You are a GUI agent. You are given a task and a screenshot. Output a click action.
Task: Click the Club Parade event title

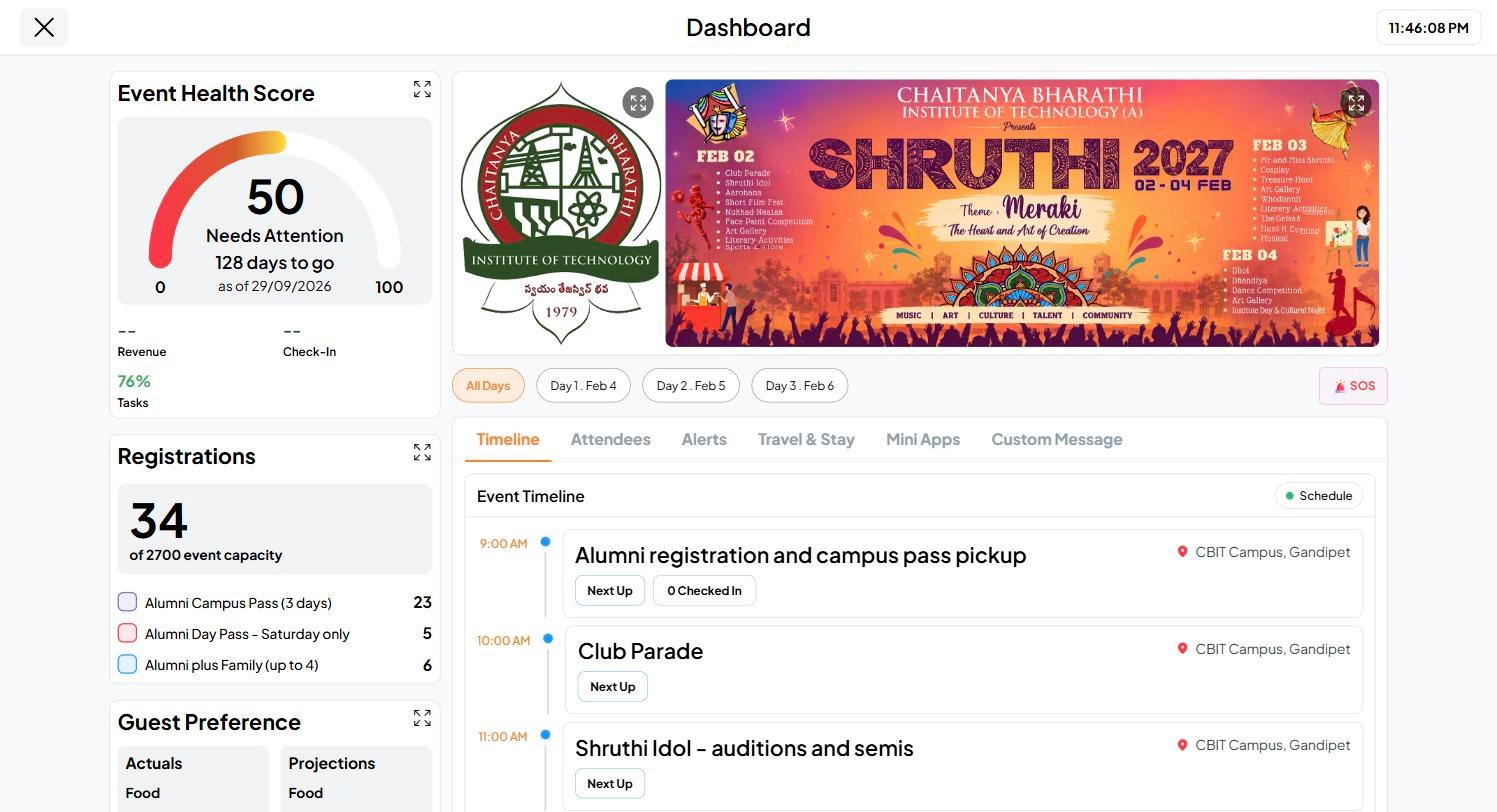(x=640, y=652)
